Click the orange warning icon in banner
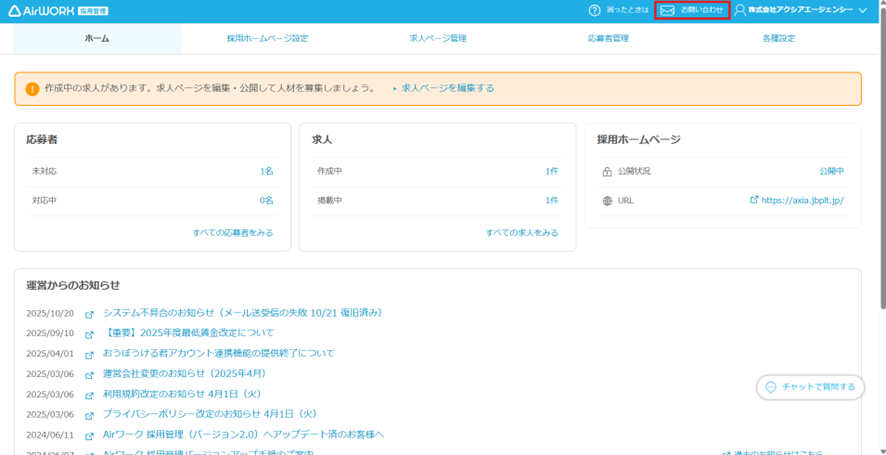 click(x=32, y=88)
